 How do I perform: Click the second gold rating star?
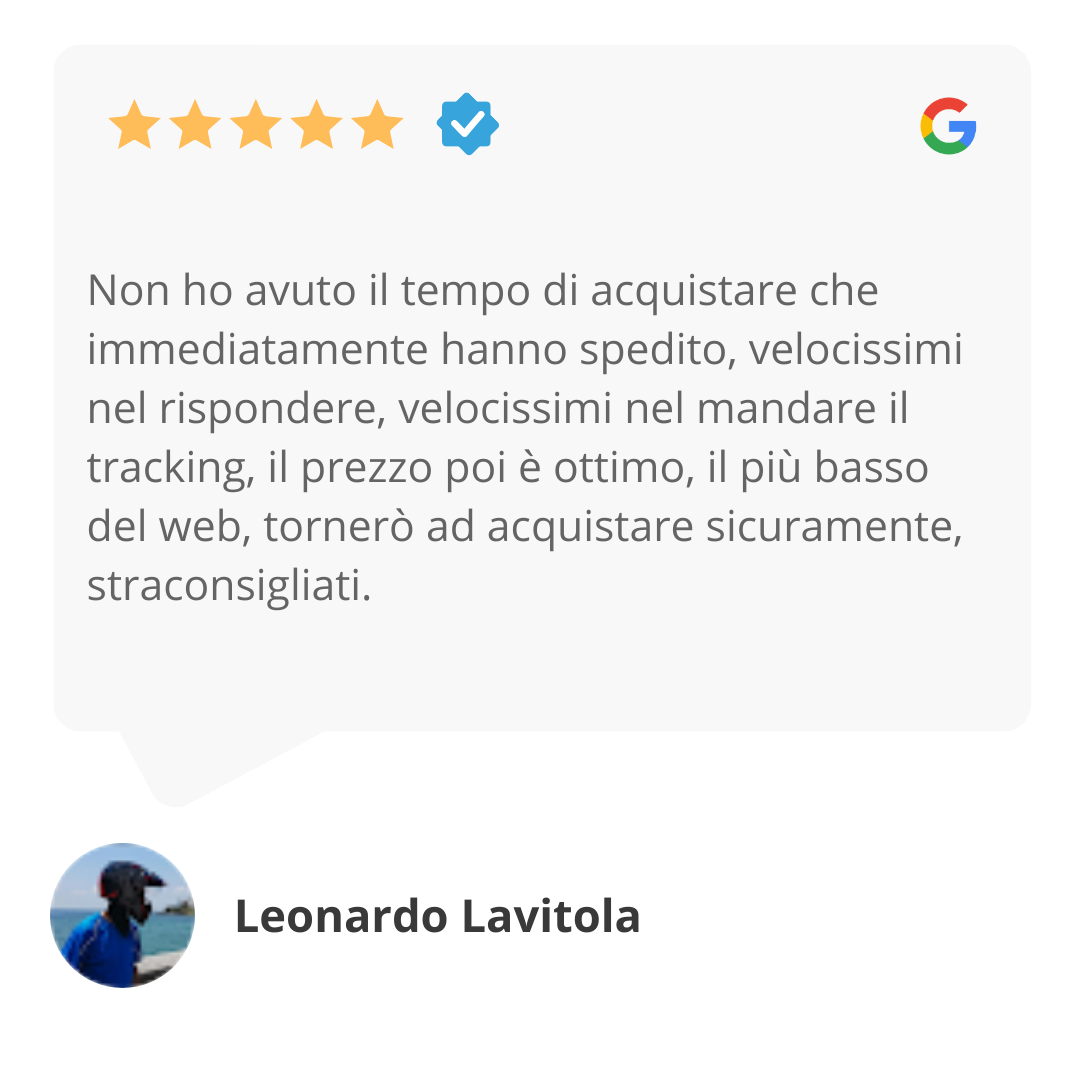pyautogui.click(x=196, y=125)
